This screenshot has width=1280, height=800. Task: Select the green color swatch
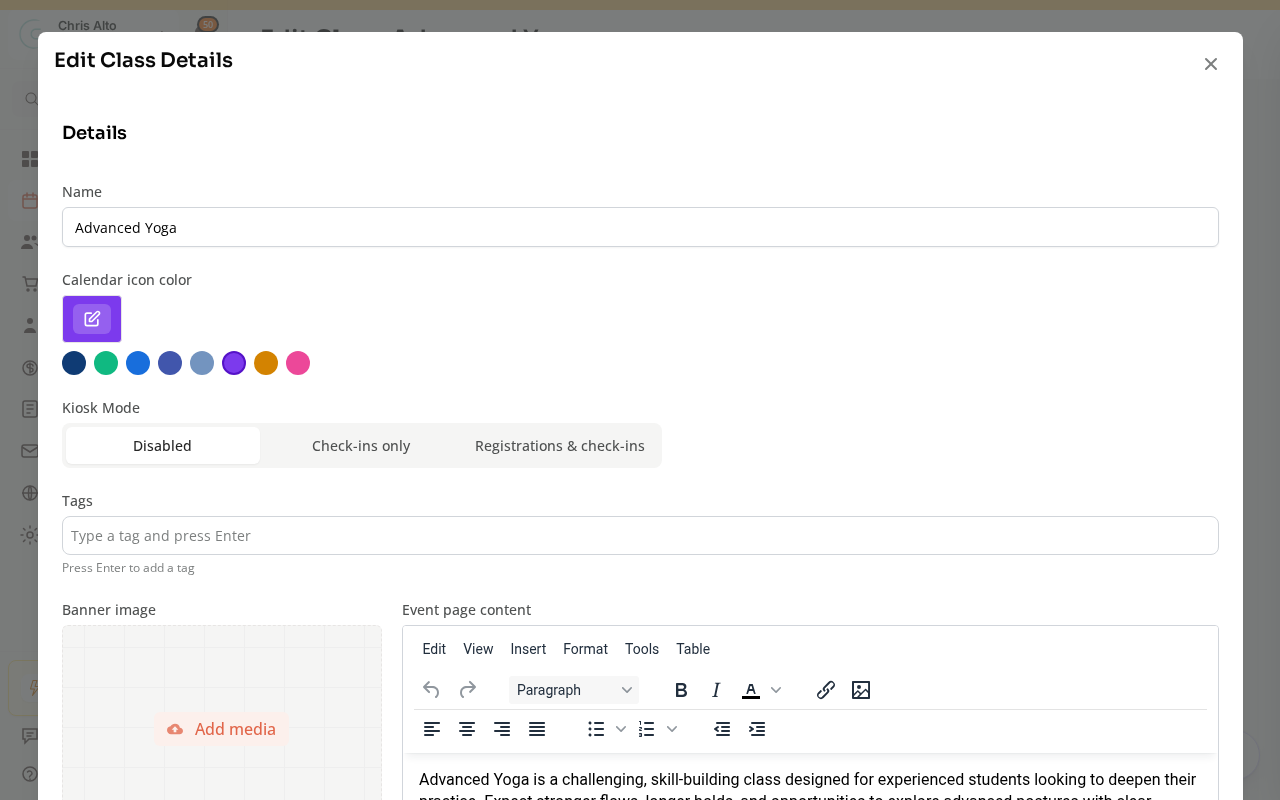pos(106,363)
